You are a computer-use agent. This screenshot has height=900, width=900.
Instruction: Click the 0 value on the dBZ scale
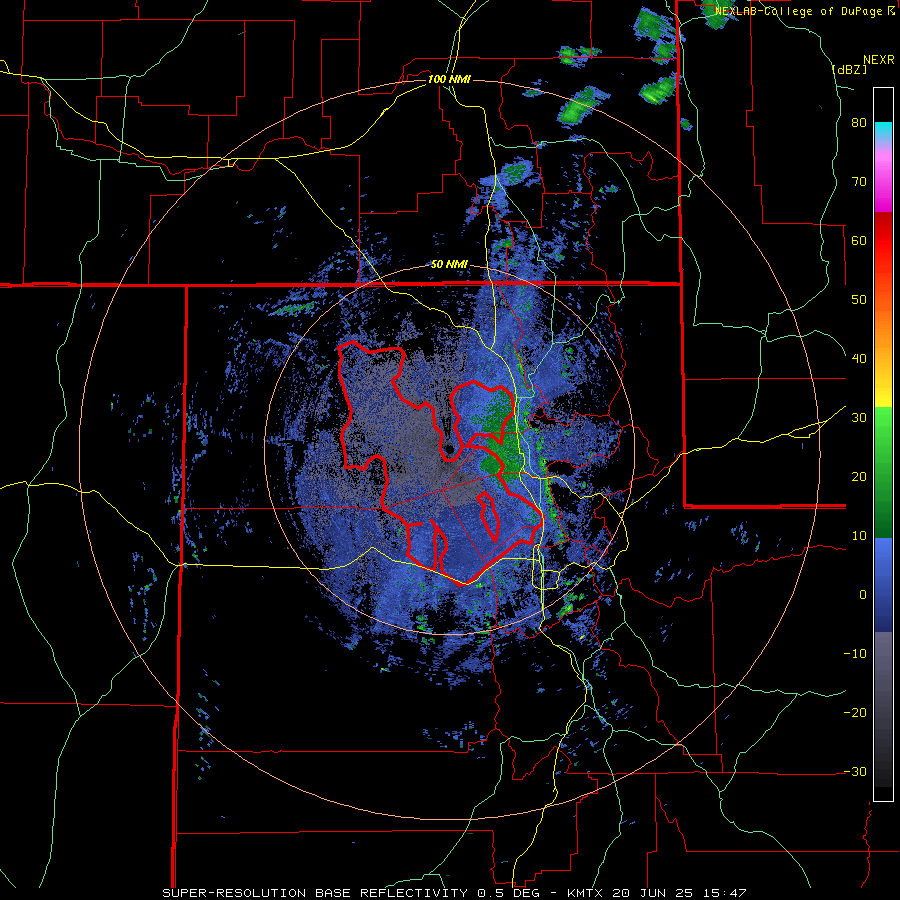click(x=863, y=595)
